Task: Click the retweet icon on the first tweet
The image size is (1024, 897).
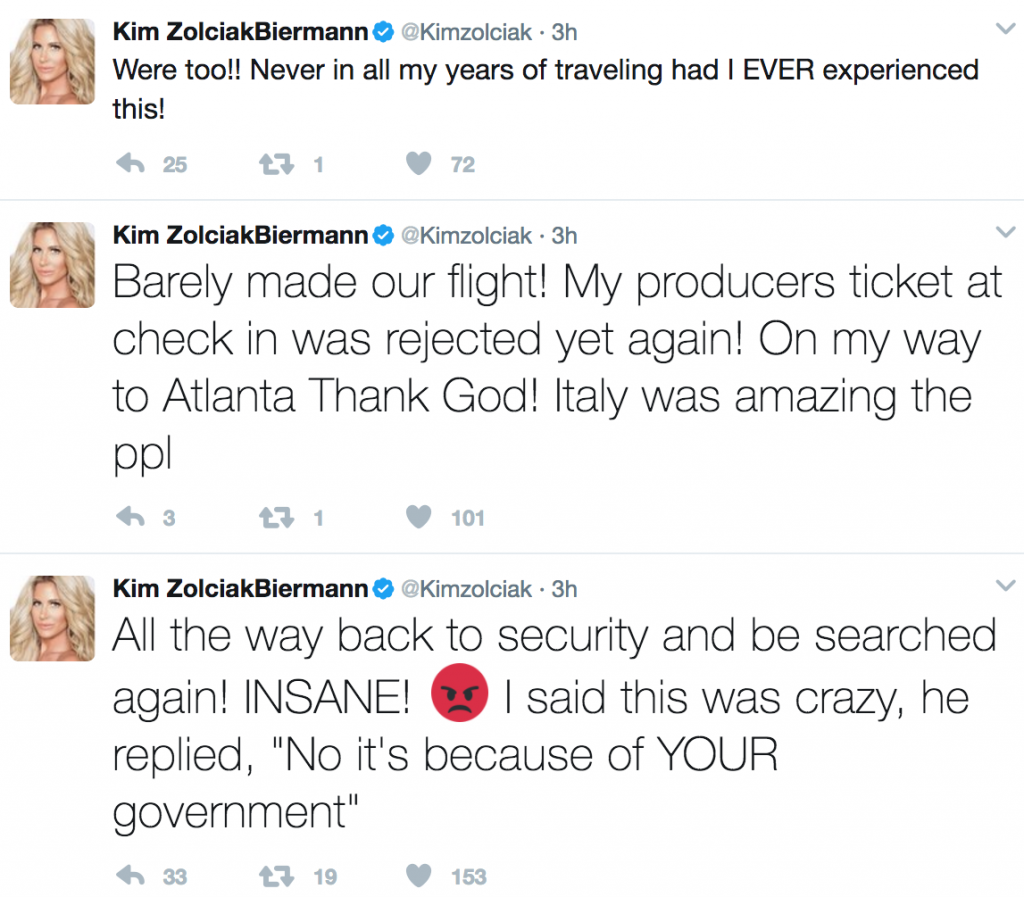Action: tap(278, 164)
